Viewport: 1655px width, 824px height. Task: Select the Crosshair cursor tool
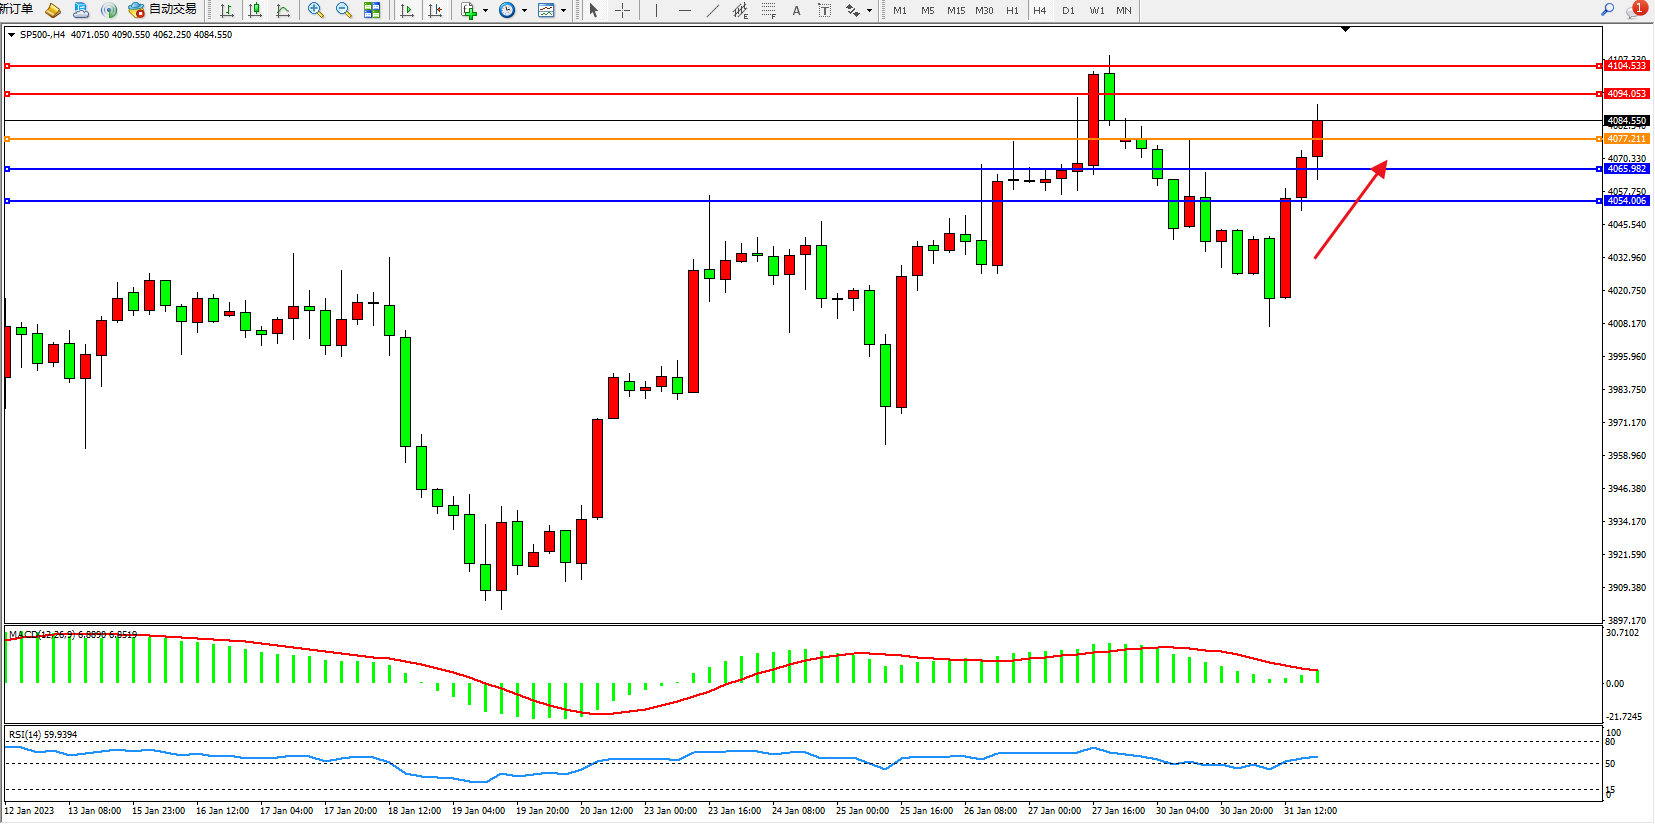tap(622, 10)
